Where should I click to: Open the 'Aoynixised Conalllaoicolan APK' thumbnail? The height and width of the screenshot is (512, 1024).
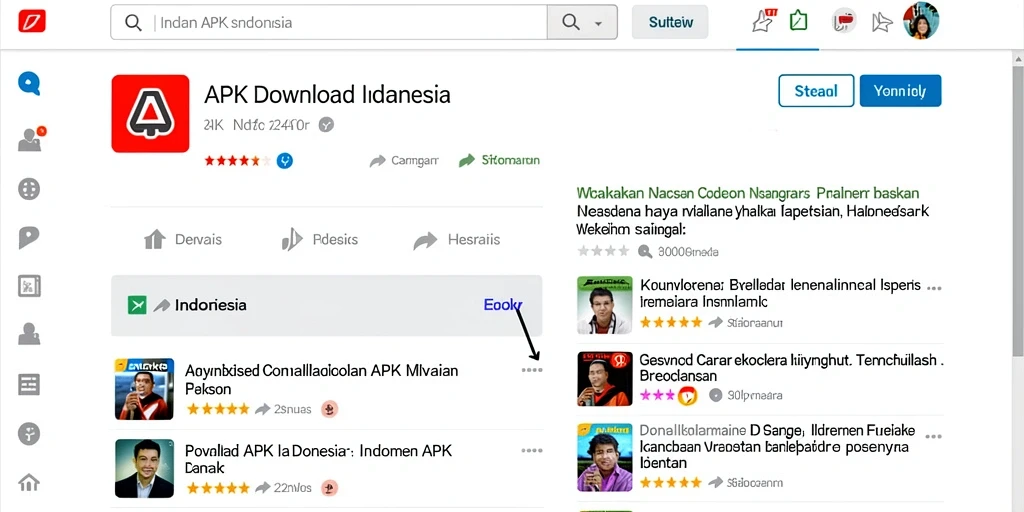click(x=144, y=389)
